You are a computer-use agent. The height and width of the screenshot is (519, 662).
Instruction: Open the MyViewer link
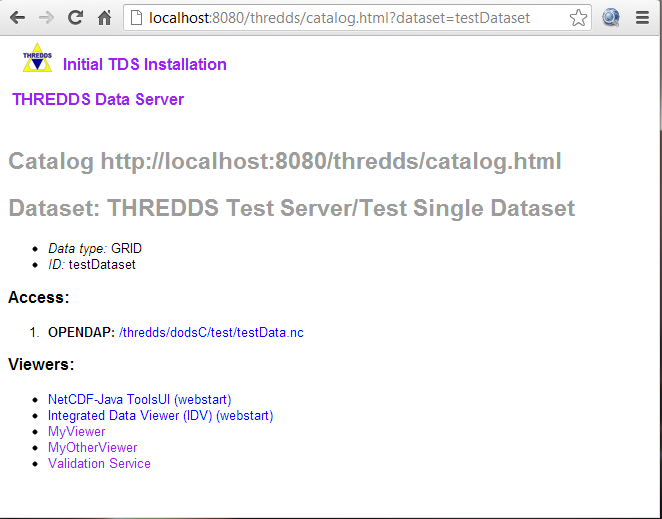(x=76, y=432)
